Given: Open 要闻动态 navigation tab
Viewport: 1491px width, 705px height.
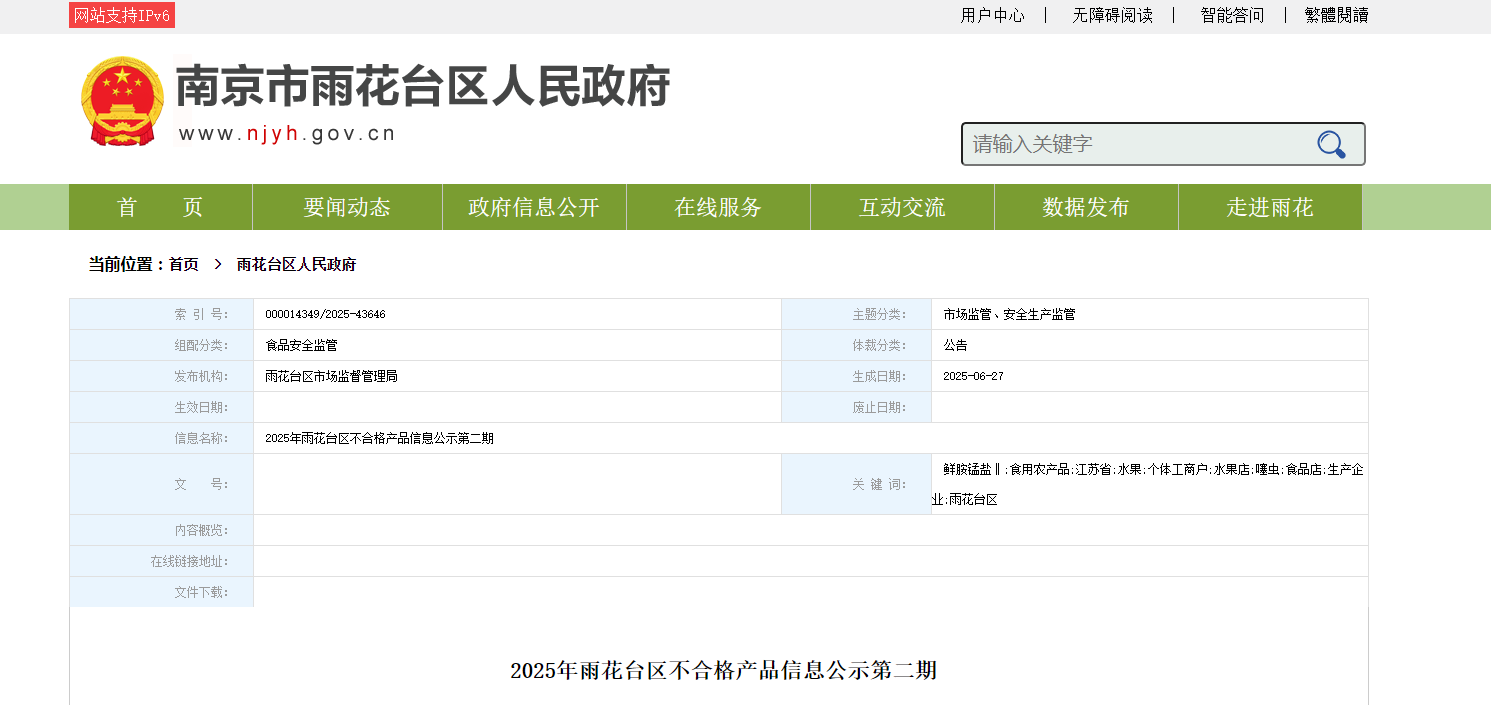Looking at the screenshot, I should tap(347, 207).
